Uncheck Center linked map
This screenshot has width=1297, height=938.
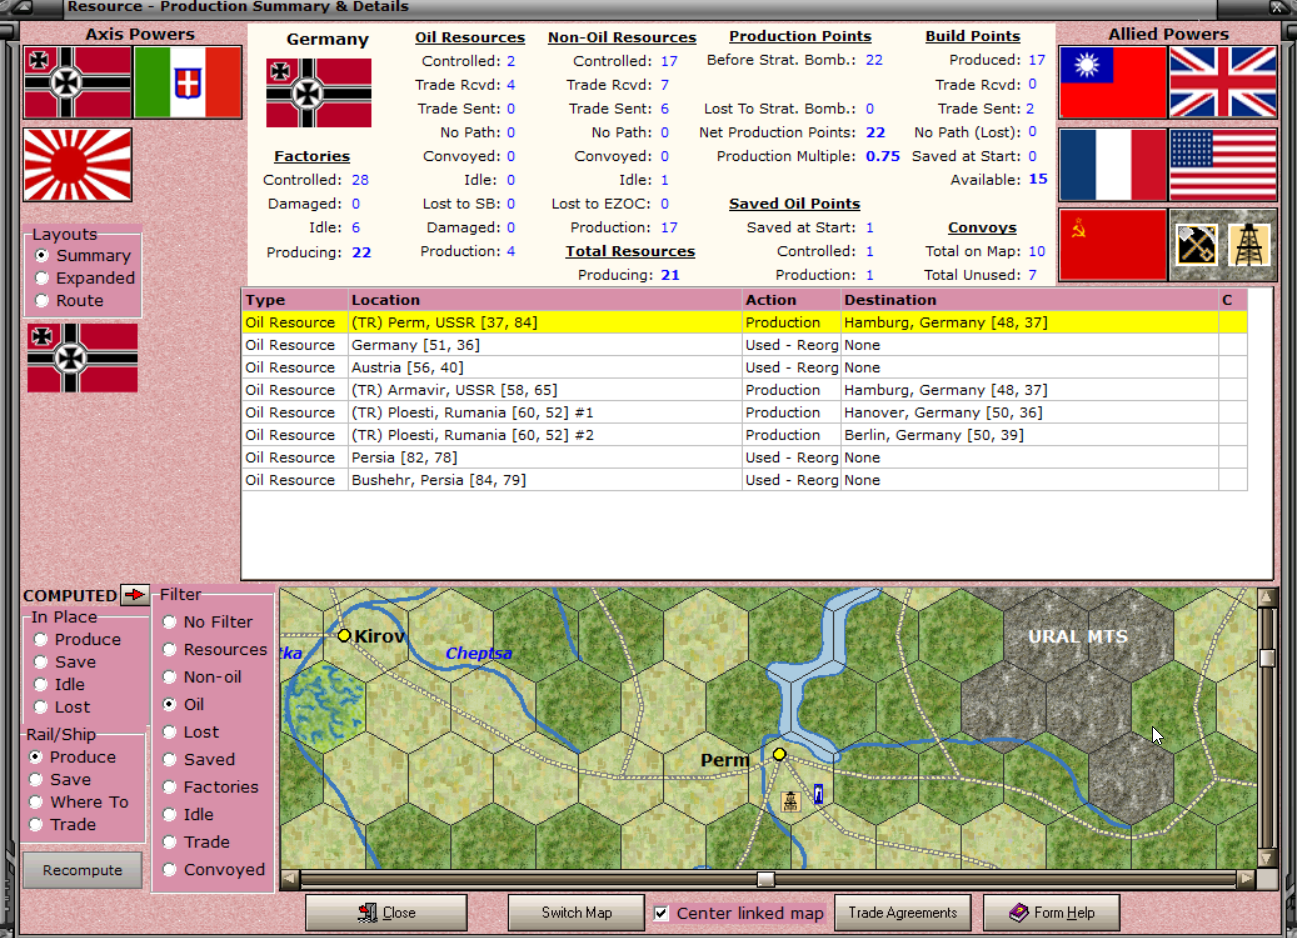click(x=661, y=913)
